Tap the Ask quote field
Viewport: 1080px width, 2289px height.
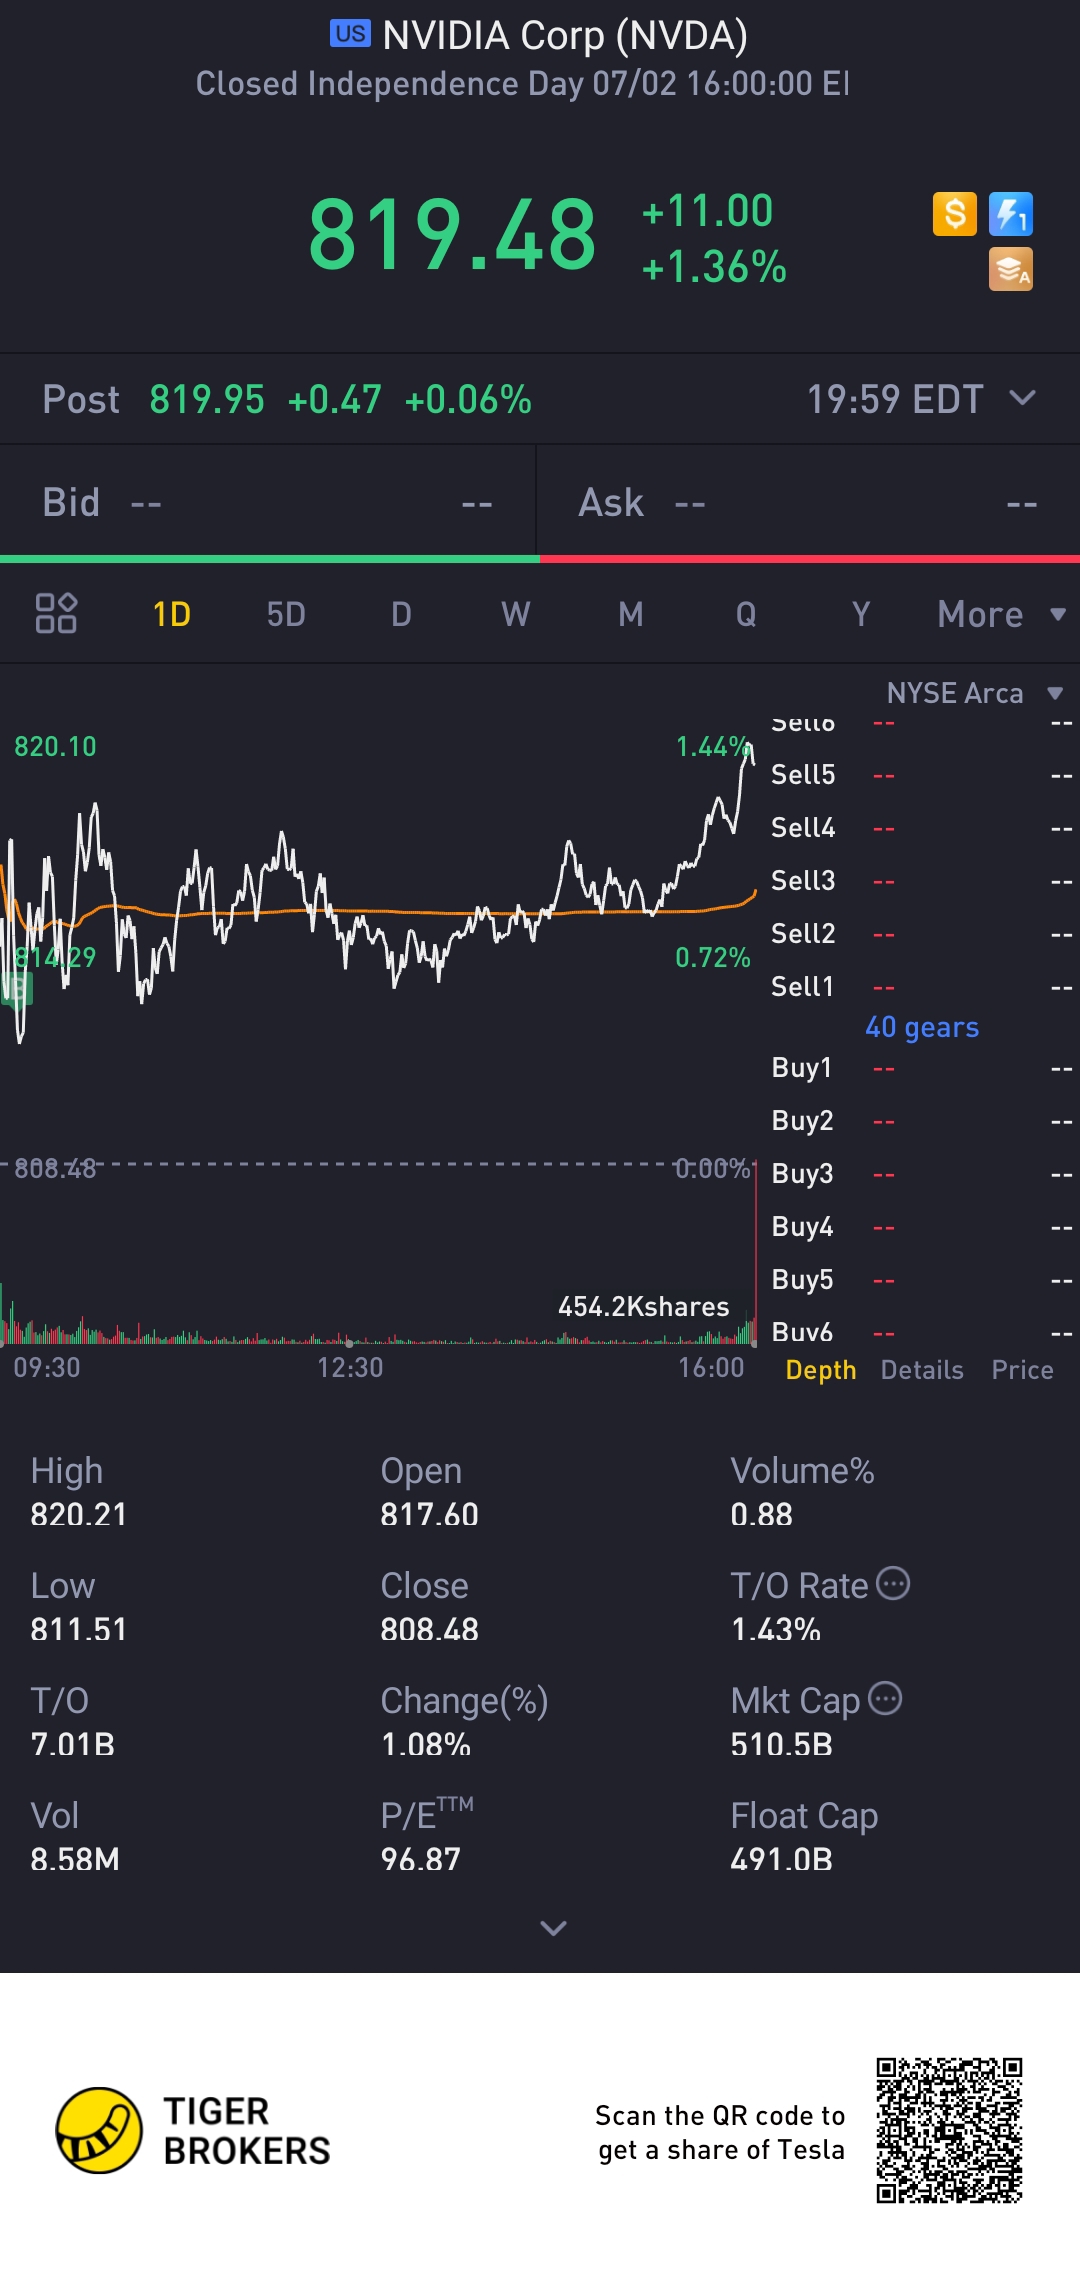[x=809, y=502]
